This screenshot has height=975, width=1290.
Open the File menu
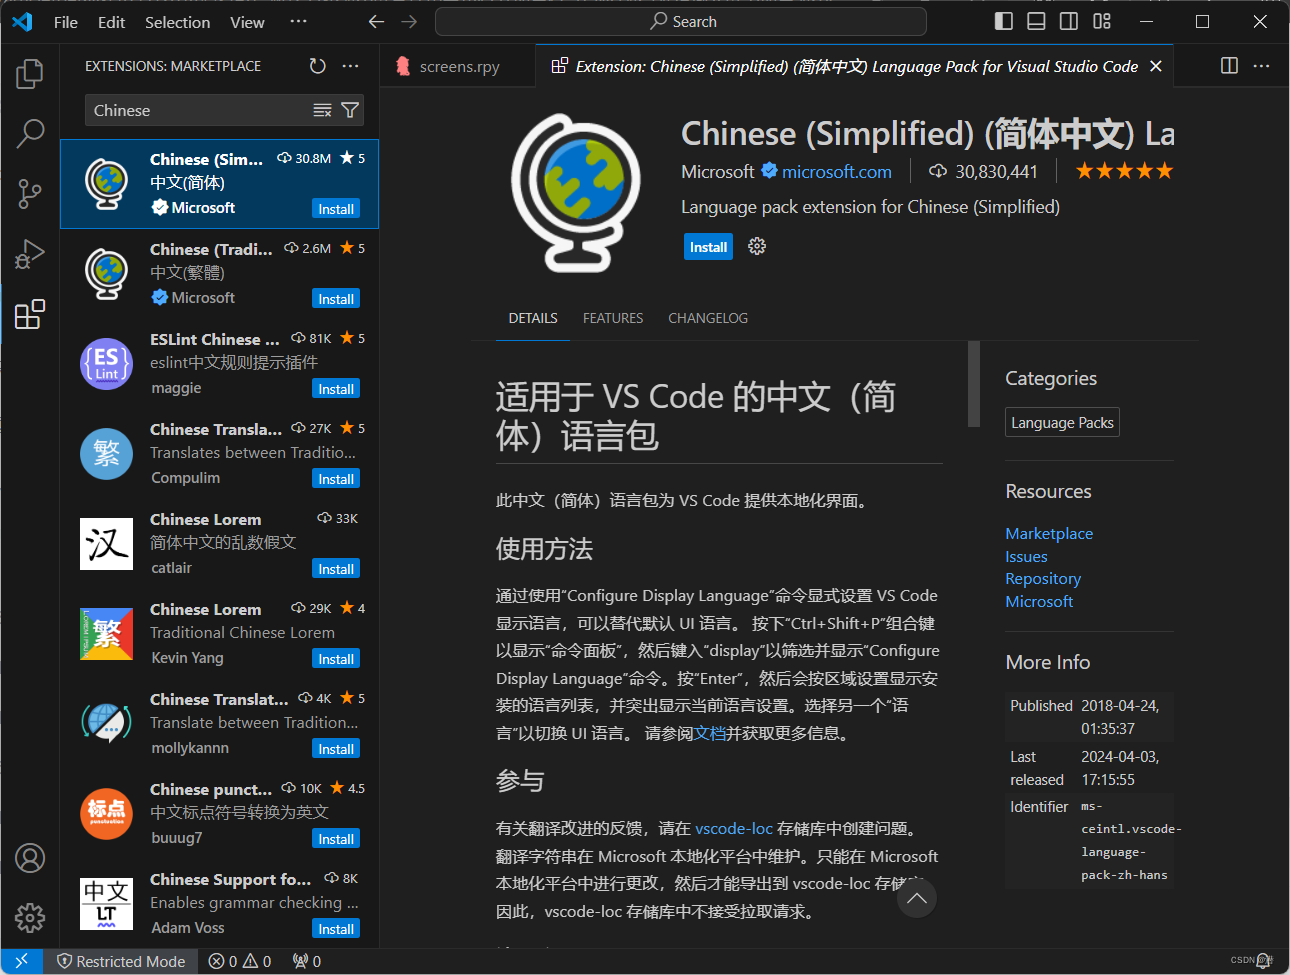click(x=66, y=22)
